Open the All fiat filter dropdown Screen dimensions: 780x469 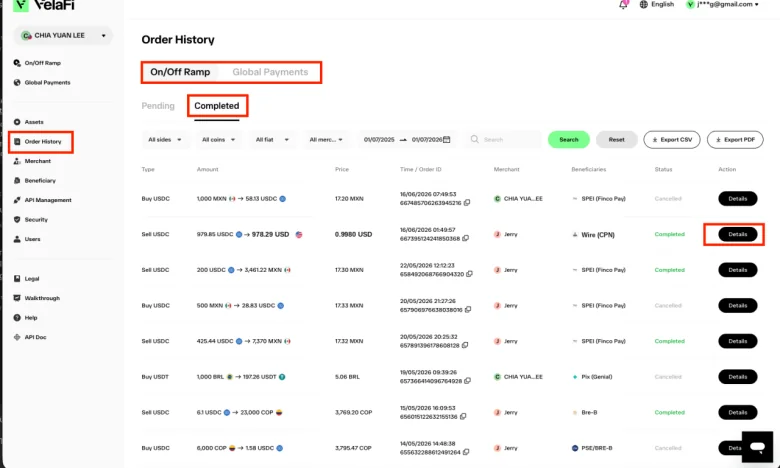272,140
